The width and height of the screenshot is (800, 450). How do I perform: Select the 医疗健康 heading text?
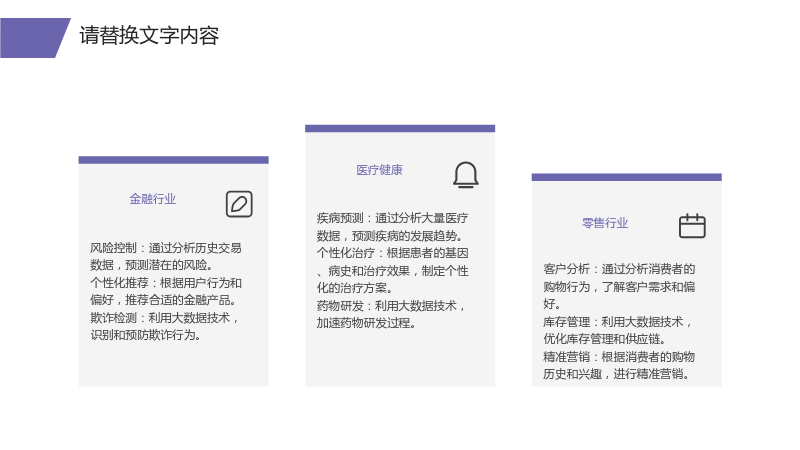379,170
